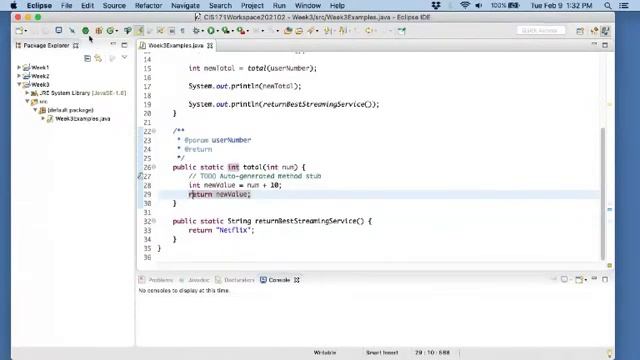Toggle Block Selection Mode in toolbar
Screen dimensions: 640x360
pos(172,31)
